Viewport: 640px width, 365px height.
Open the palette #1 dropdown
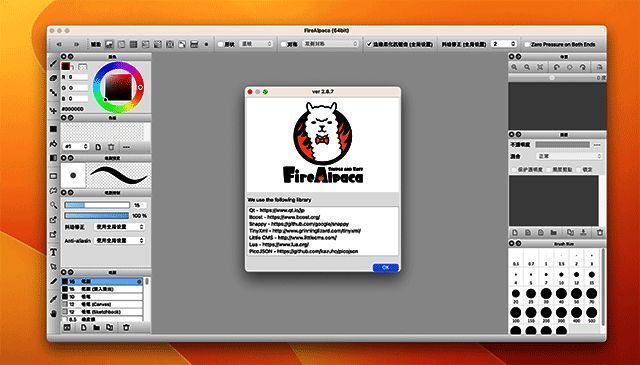(76, 147)
